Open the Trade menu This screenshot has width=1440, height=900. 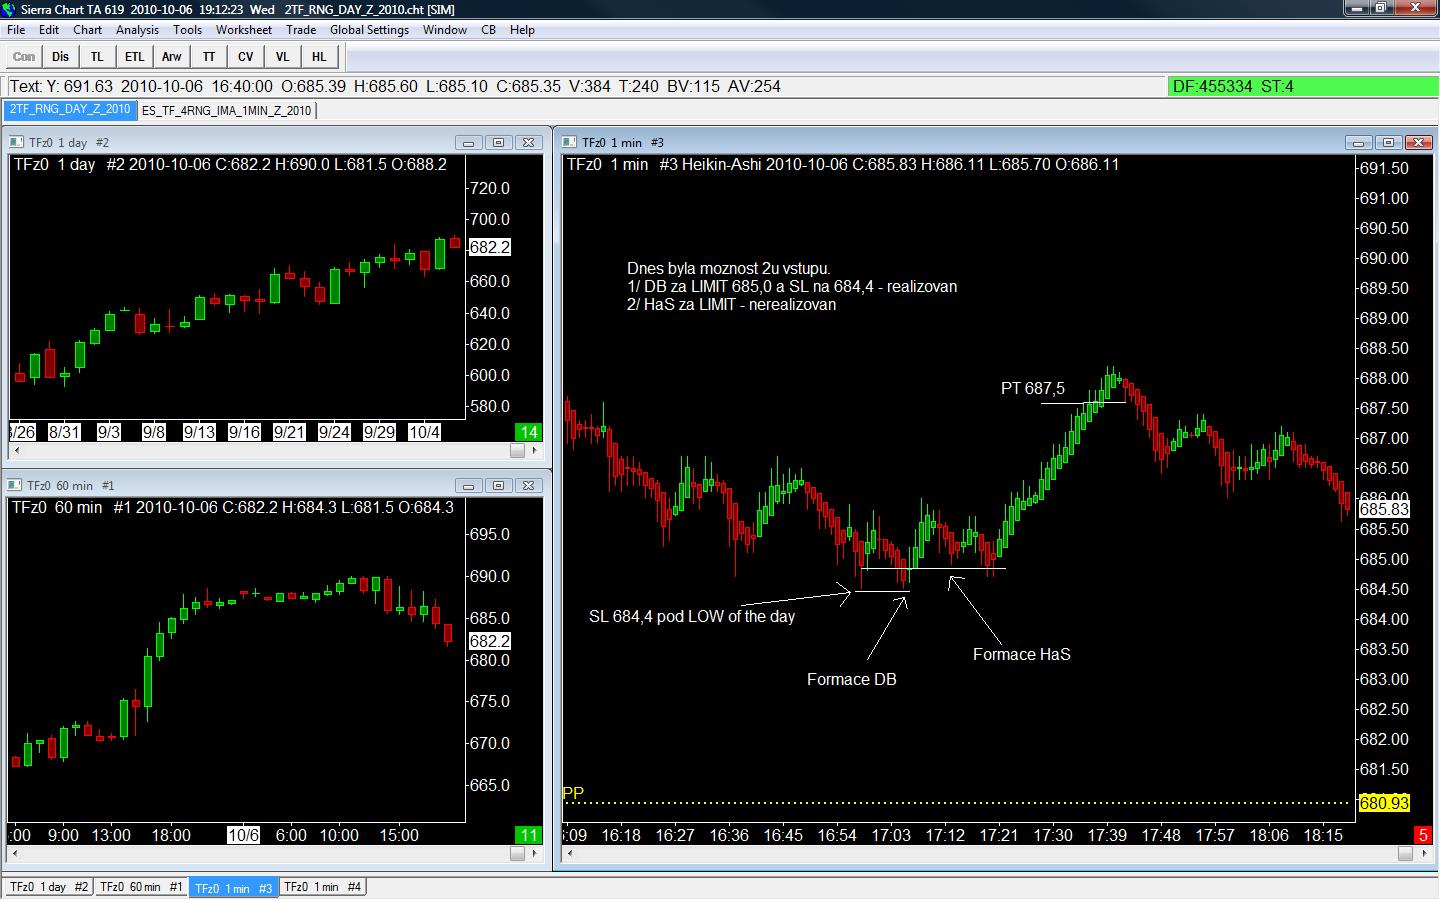(301, 30)
